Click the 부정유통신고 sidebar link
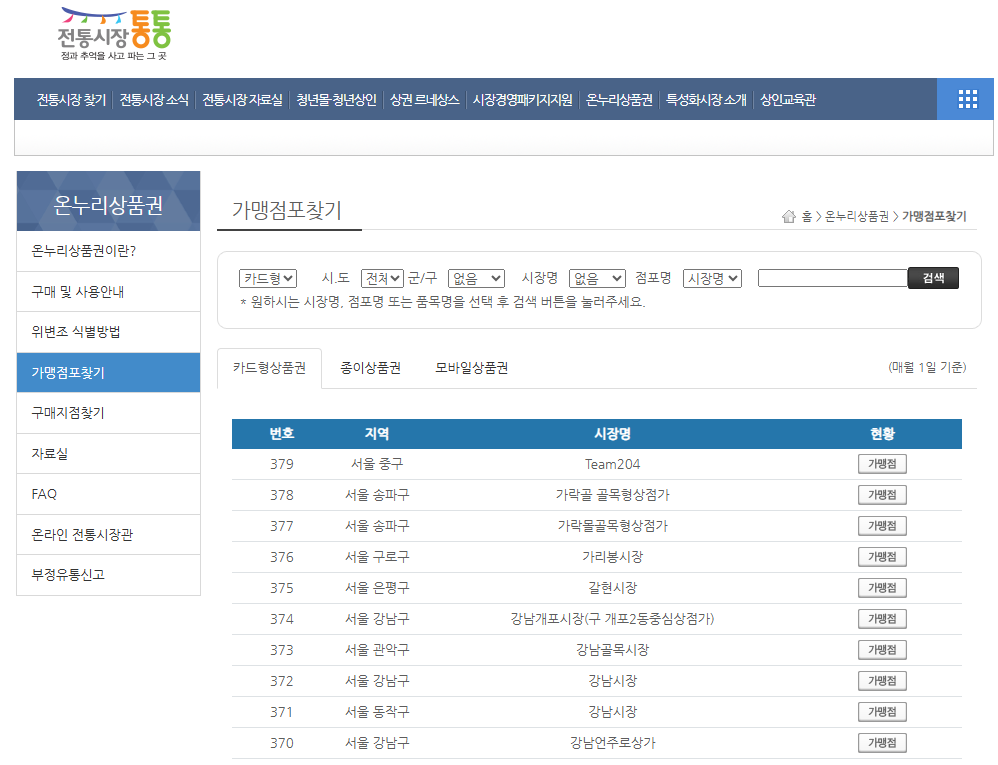This screenshot has height=765, width=998. pos(108,575)
